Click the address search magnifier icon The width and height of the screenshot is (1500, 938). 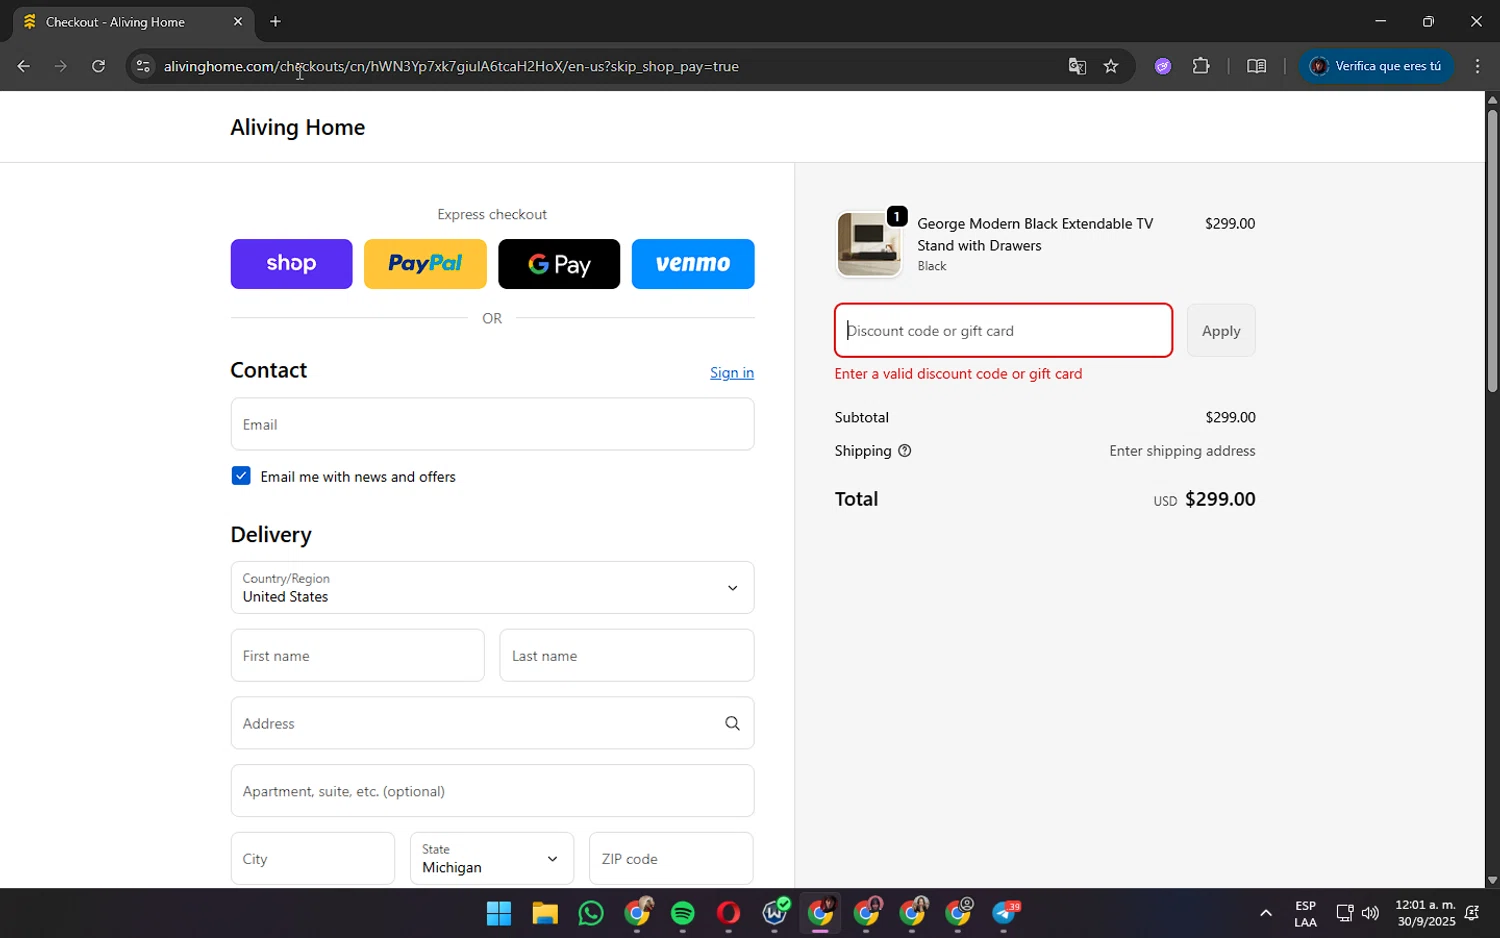pos(732,723)
